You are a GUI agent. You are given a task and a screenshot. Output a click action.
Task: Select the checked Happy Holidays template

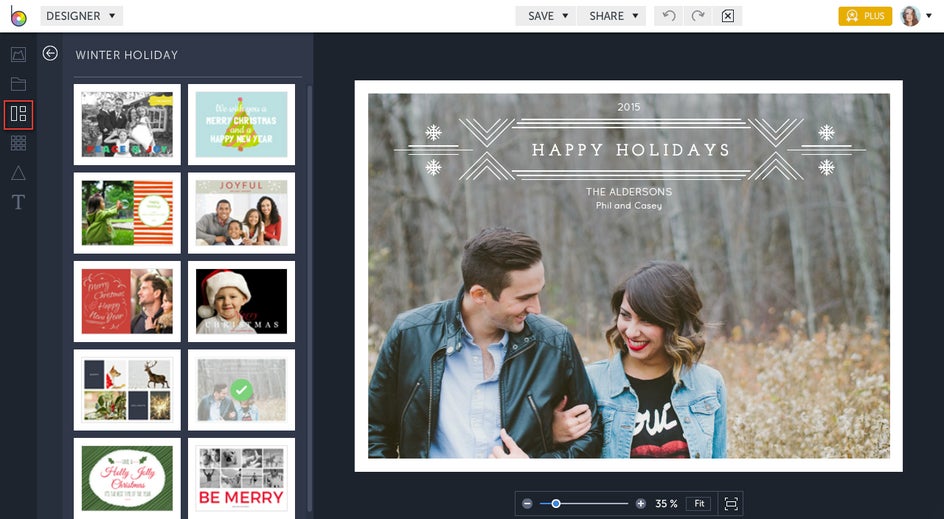(241, 390)
